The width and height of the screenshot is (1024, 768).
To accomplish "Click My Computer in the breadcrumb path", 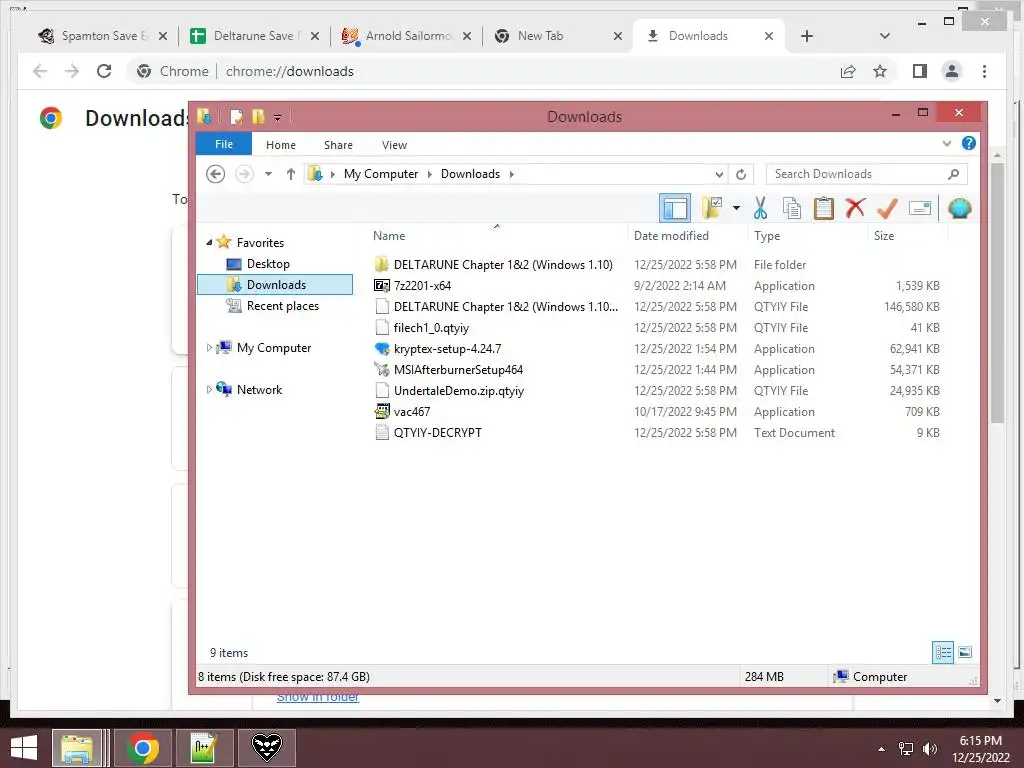I will point(381,174).
